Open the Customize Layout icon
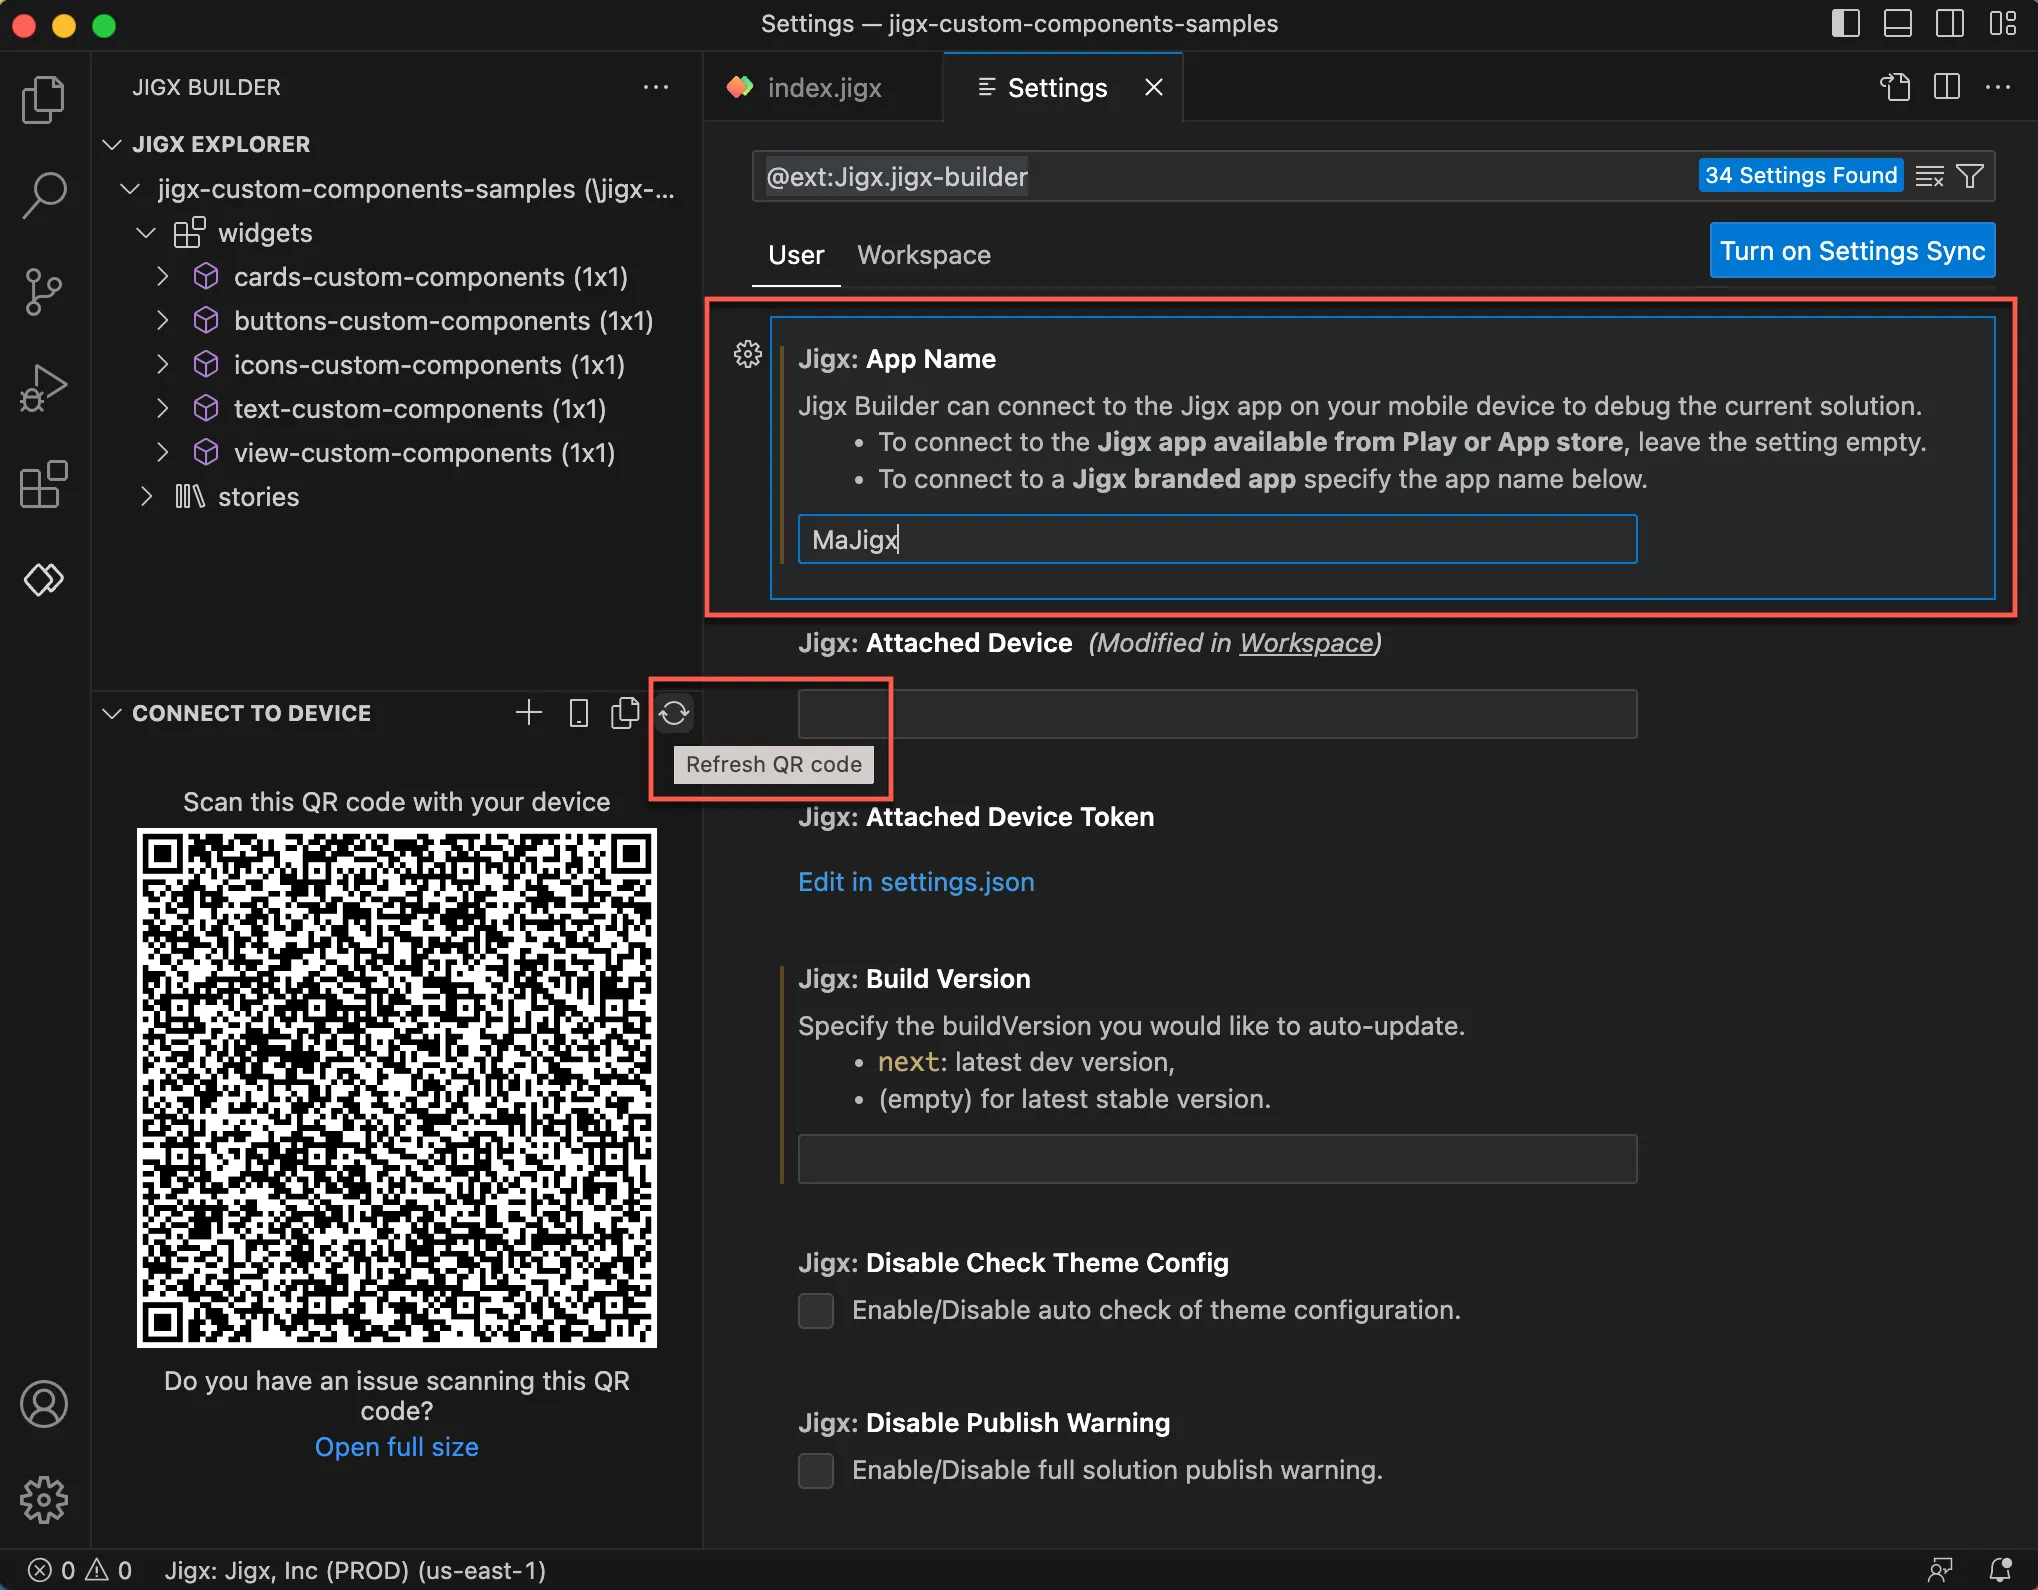Screen dimensions: 2038x1590 pyautogui.click(x=2002, y=23)
